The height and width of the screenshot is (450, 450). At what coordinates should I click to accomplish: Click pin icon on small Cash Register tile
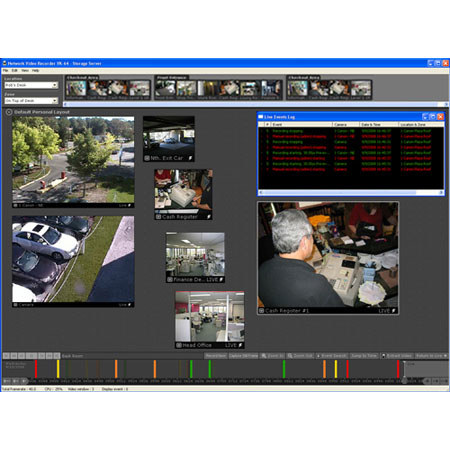pyautogui.click(x=209, y=217)
